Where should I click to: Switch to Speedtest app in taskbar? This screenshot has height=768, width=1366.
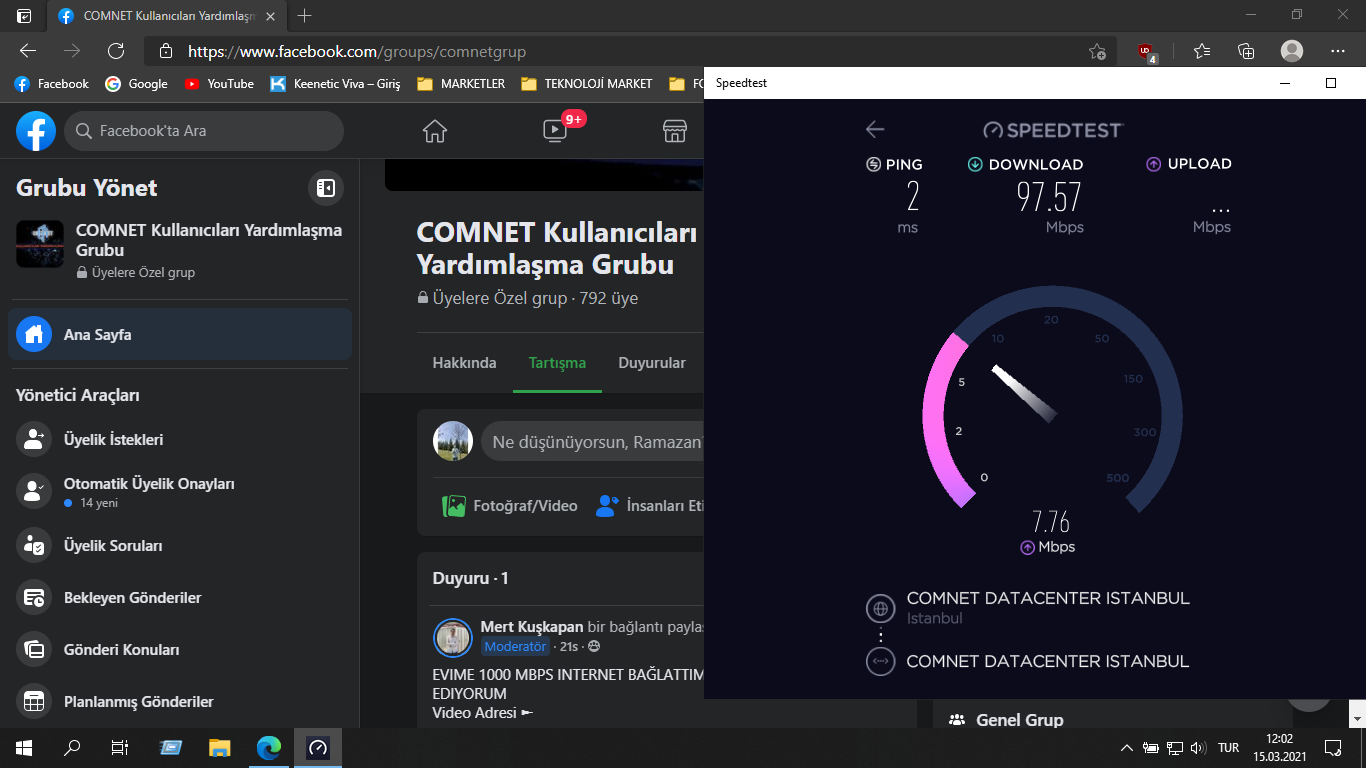pyautogui.click(x=318, y=747)
